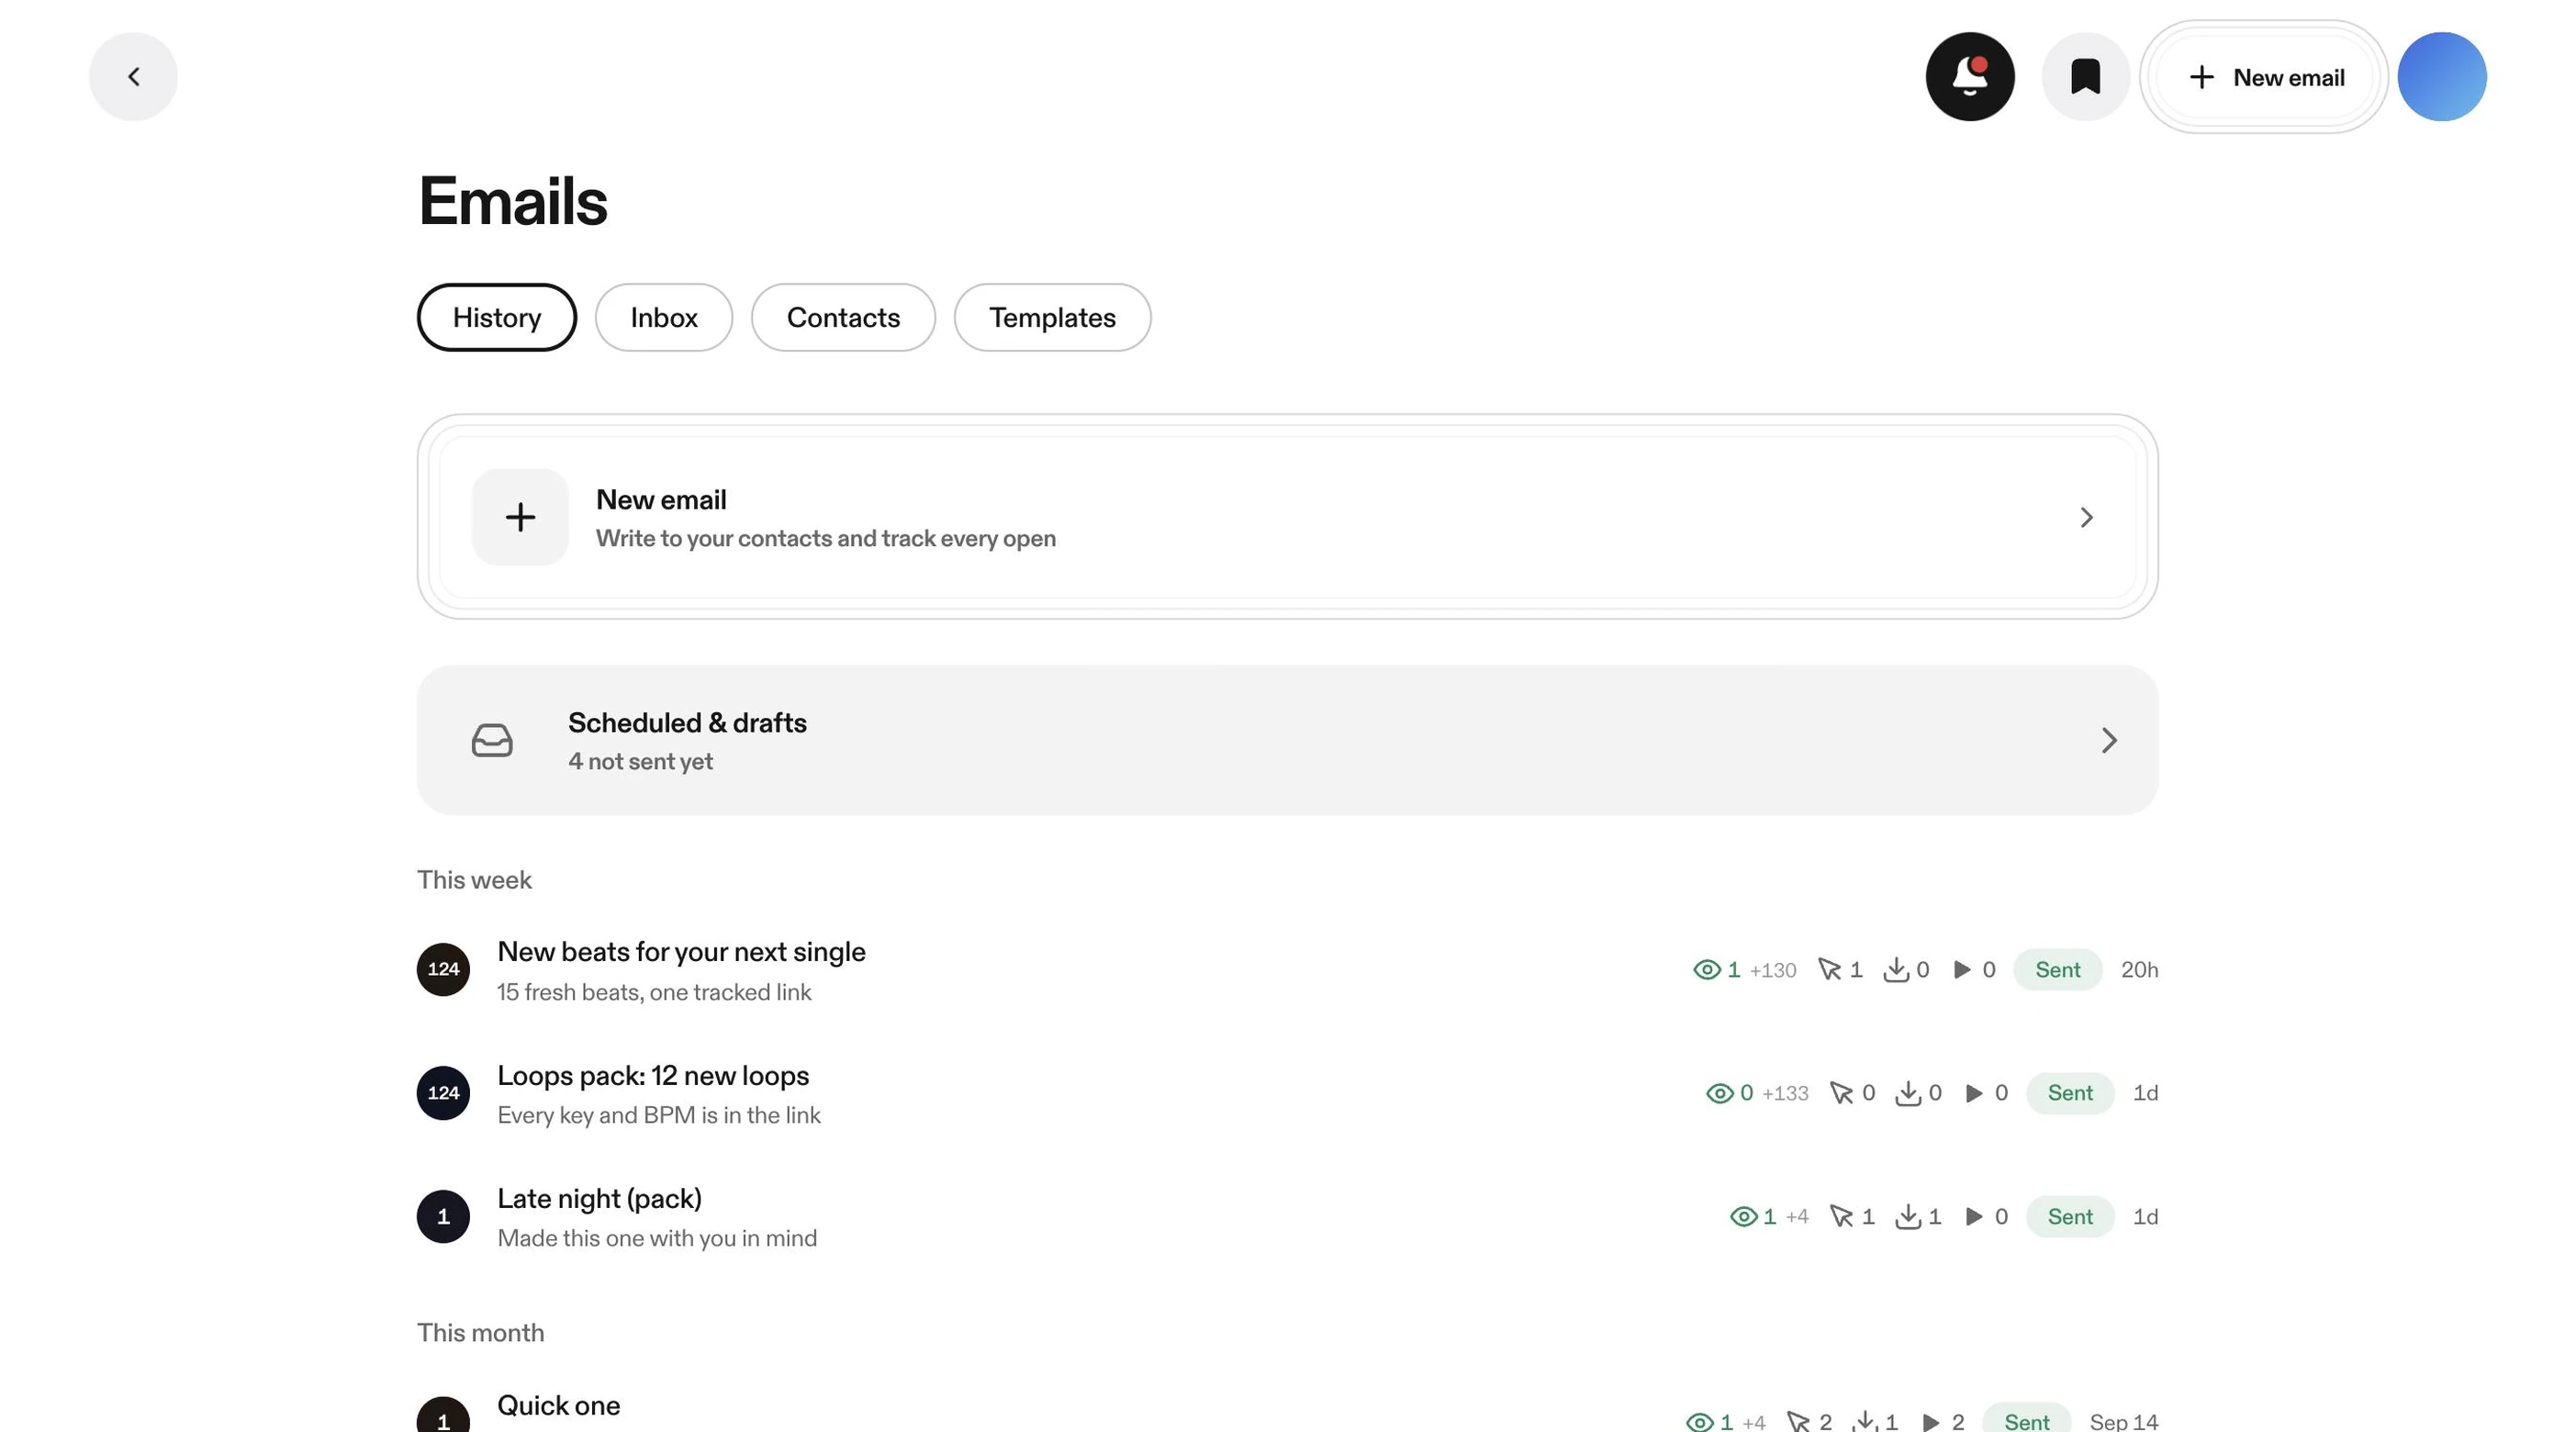The height and width of the screenshot is (1432, 2576).
Task: Click the play icon on New beats row
Action: (1962, 970)
